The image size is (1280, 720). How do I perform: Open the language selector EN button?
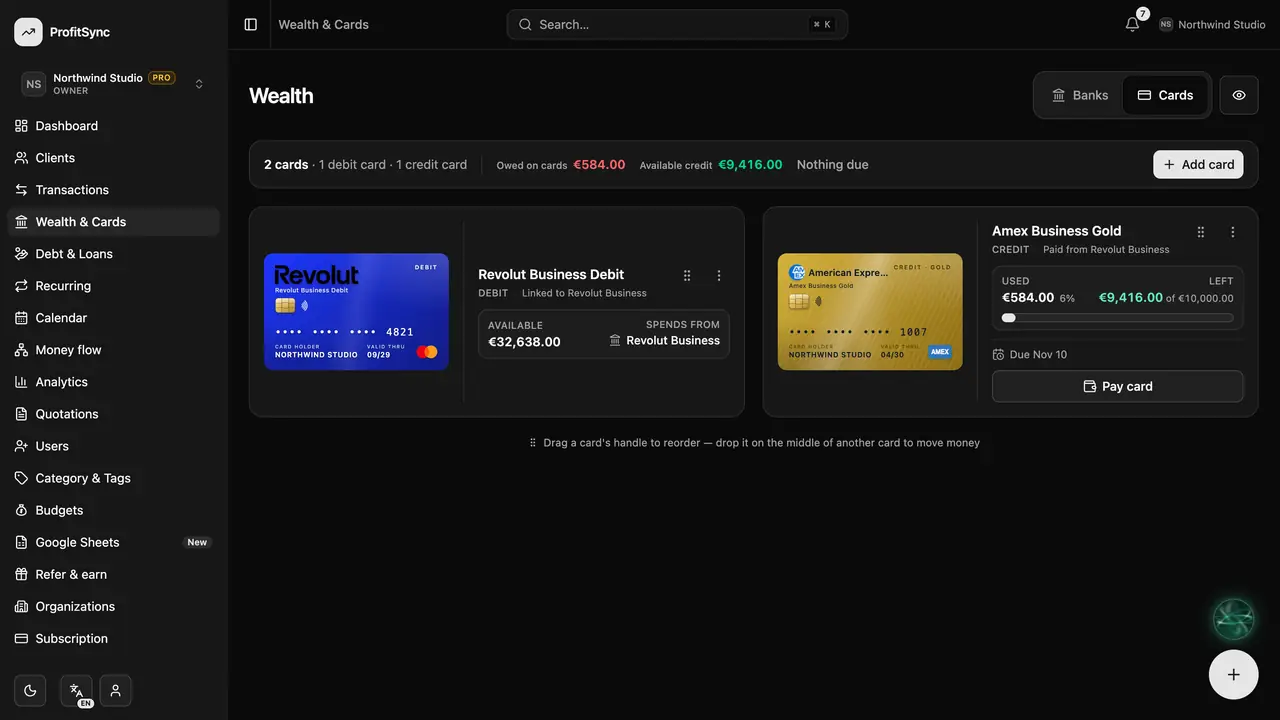pyautogui.click(x=76, y=690)
